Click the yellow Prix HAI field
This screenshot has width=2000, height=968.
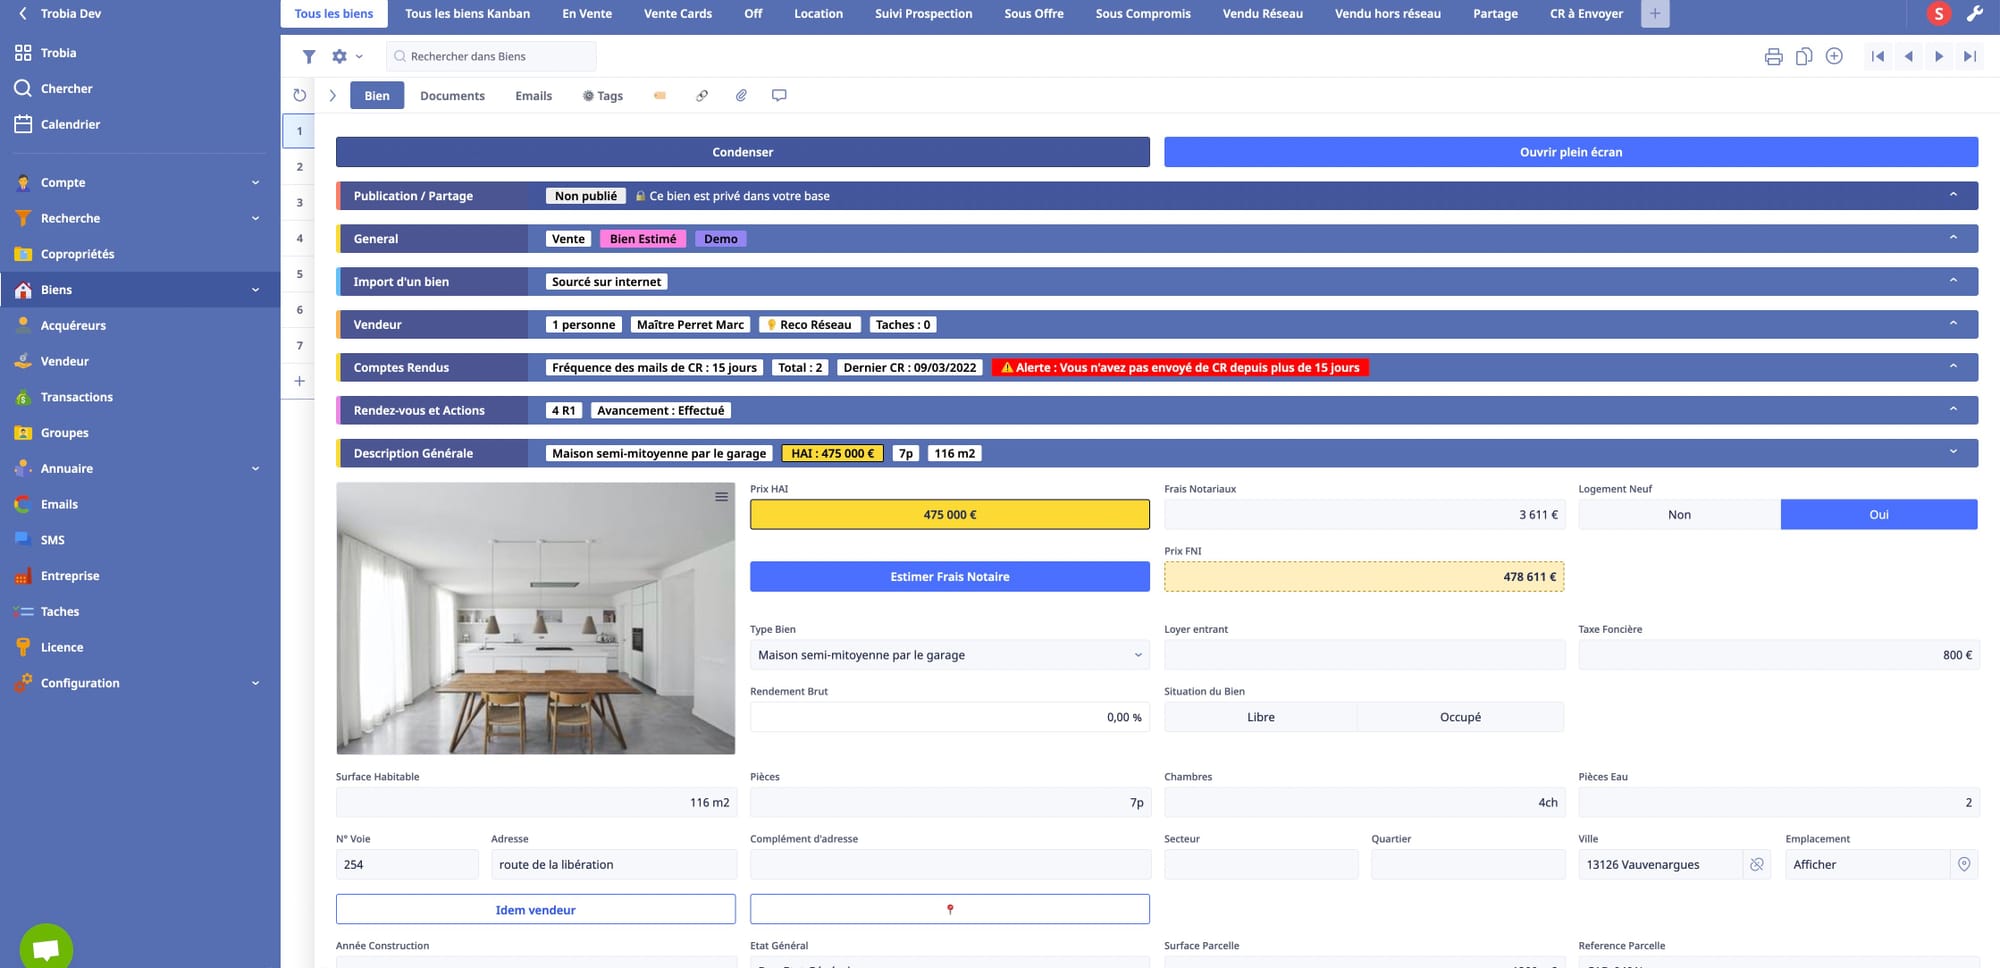tap(949, 515)
